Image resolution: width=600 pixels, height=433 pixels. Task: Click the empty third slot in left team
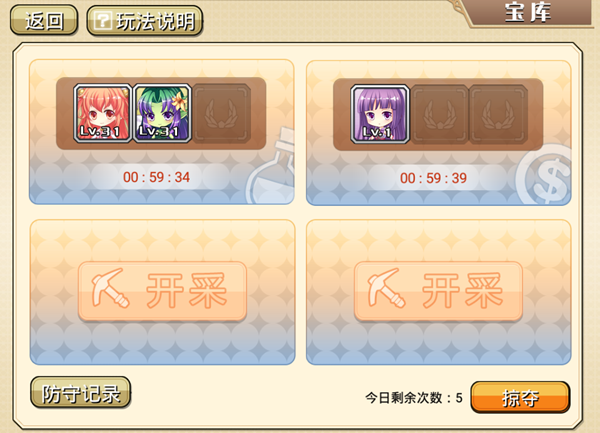click(222, 114)
